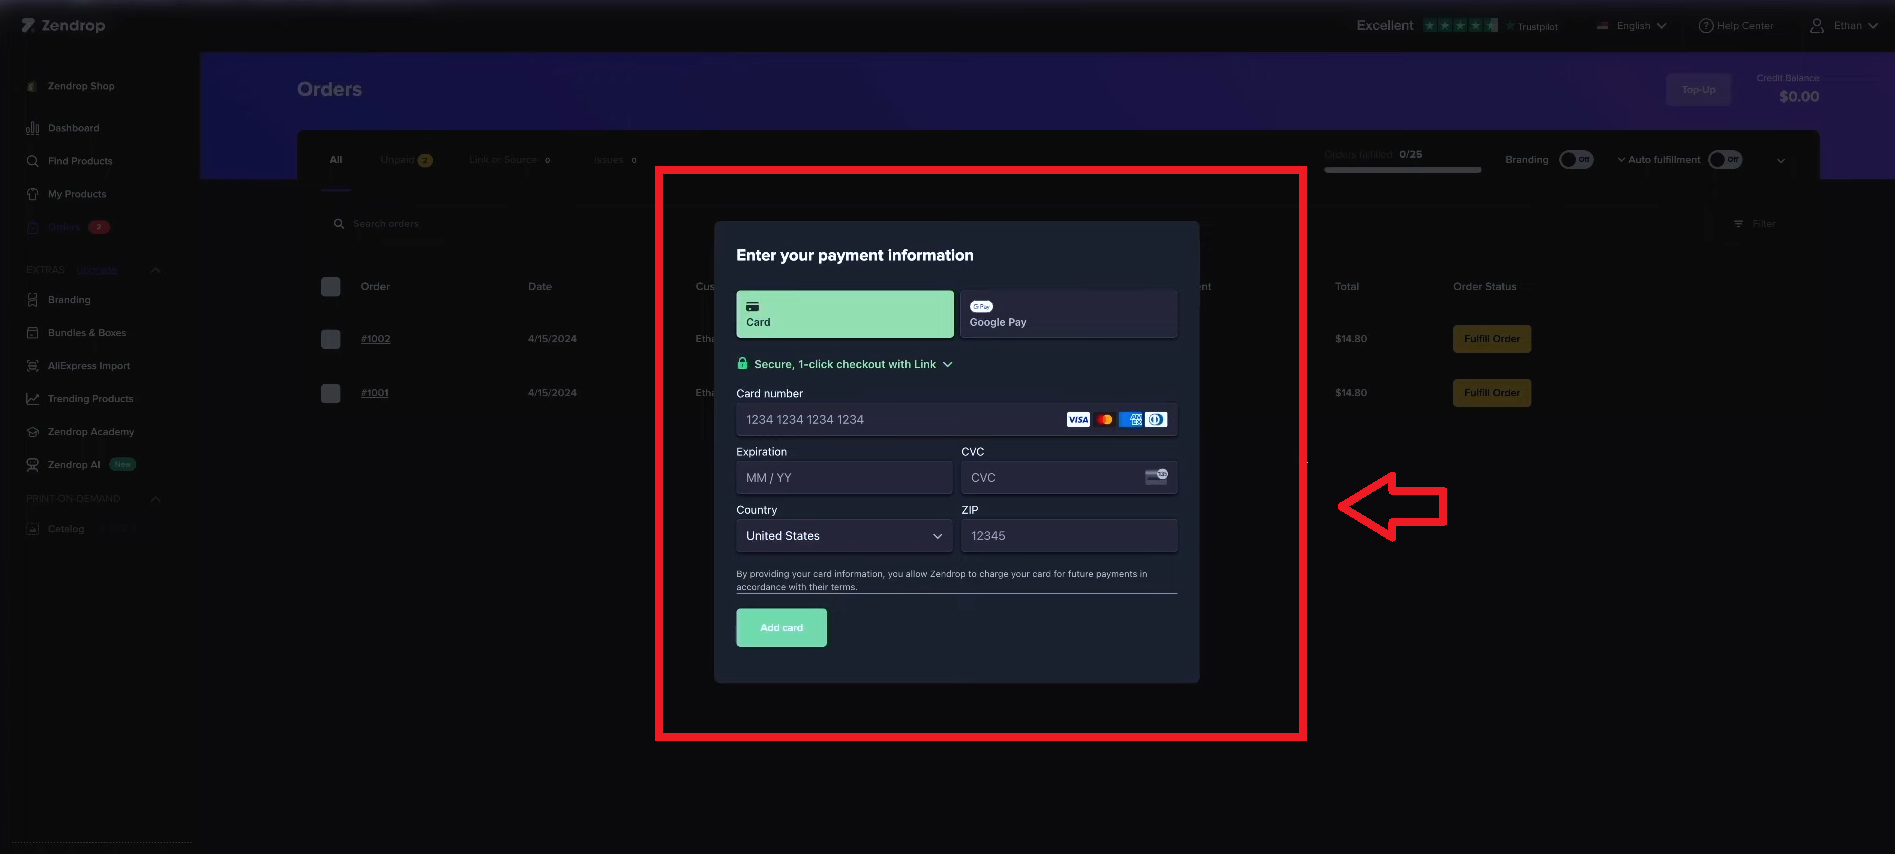Viewport: 1895px width, 854px height.
Task: Expand the chevron beside Auto fulfillment toggle
Action: pos(1780,160)
